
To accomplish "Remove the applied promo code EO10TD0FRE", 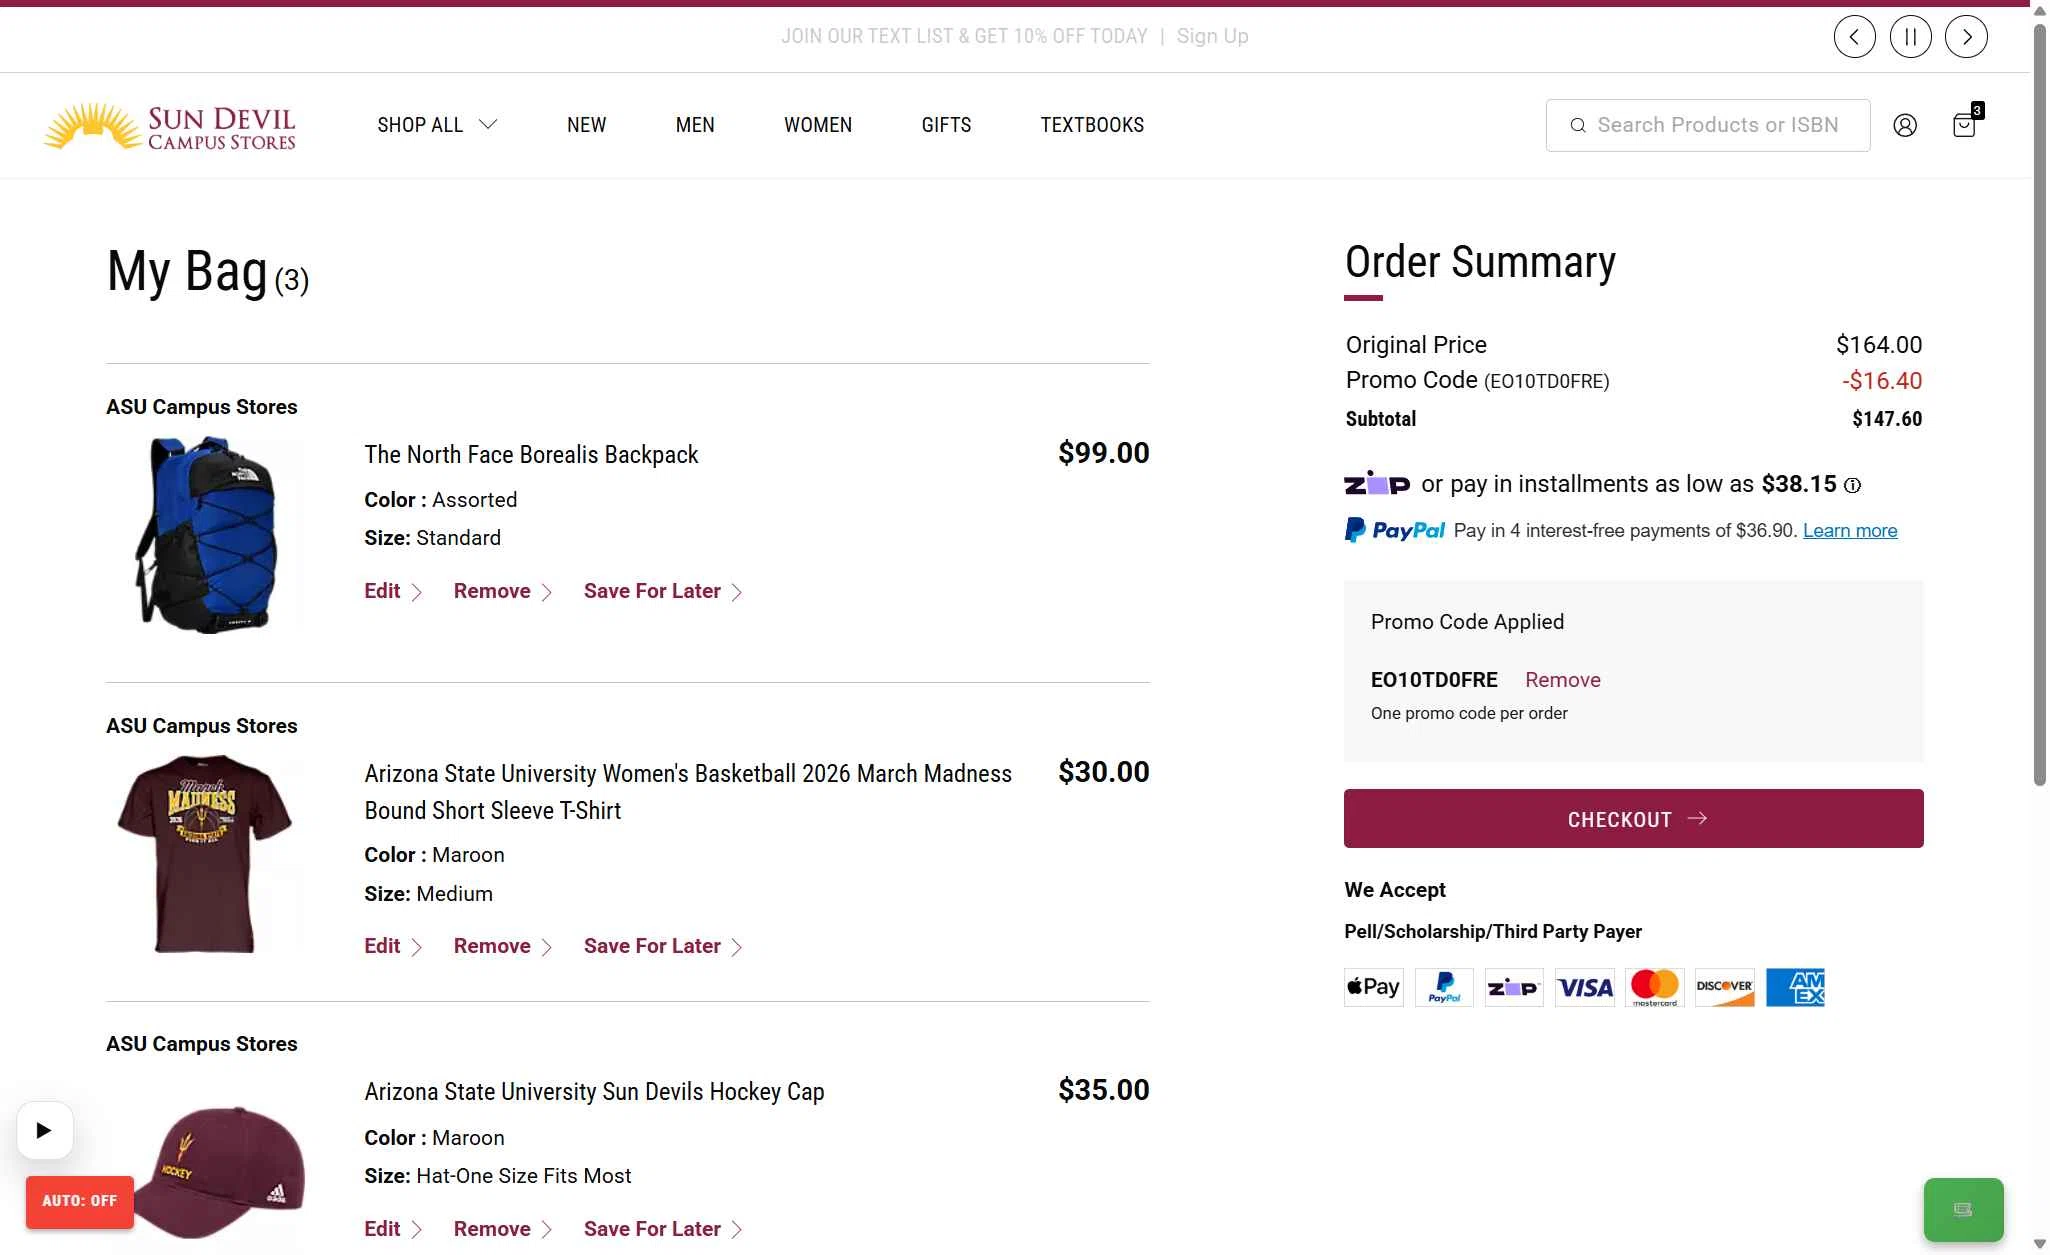I will point(1563,680).
